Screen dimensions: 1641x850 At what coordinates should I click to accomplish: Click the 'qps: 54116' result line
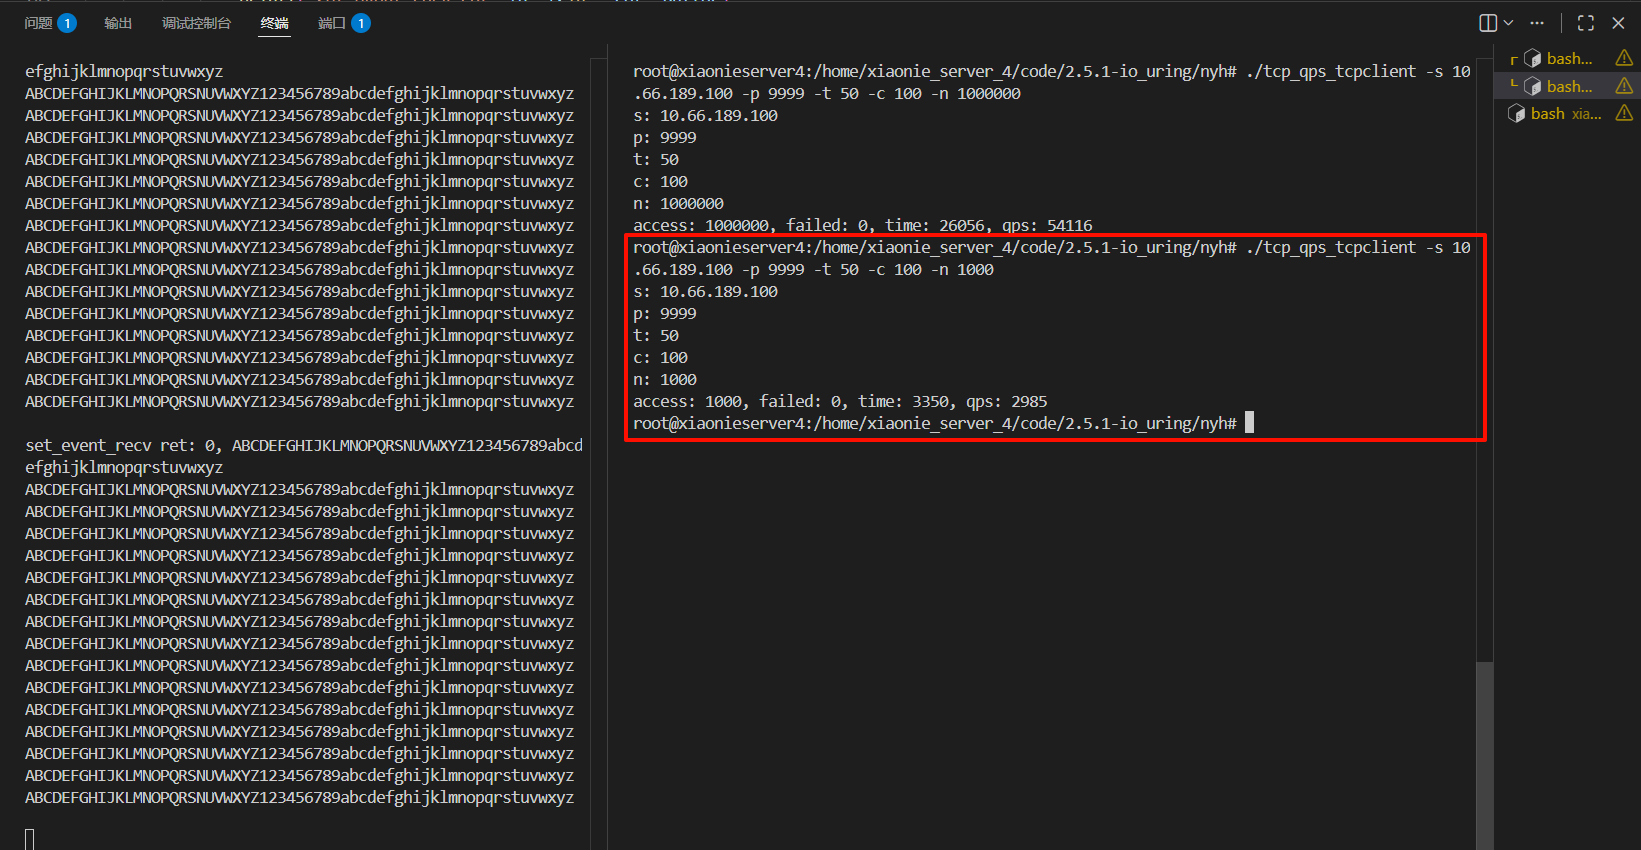863,226
